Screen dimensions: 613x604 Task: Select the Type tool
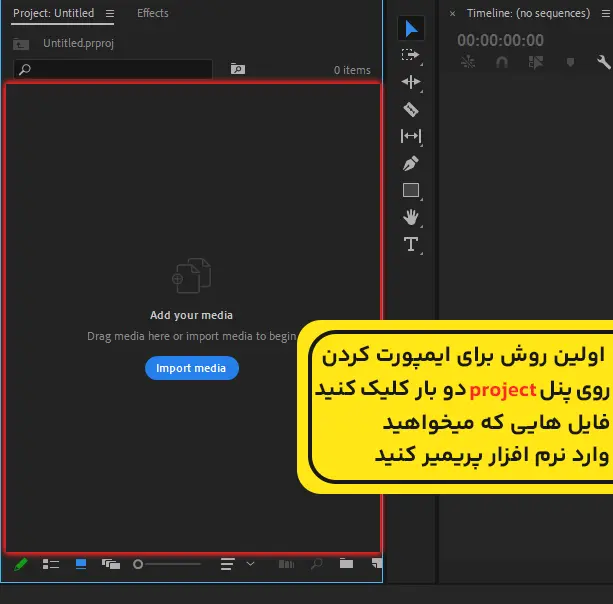411,244
